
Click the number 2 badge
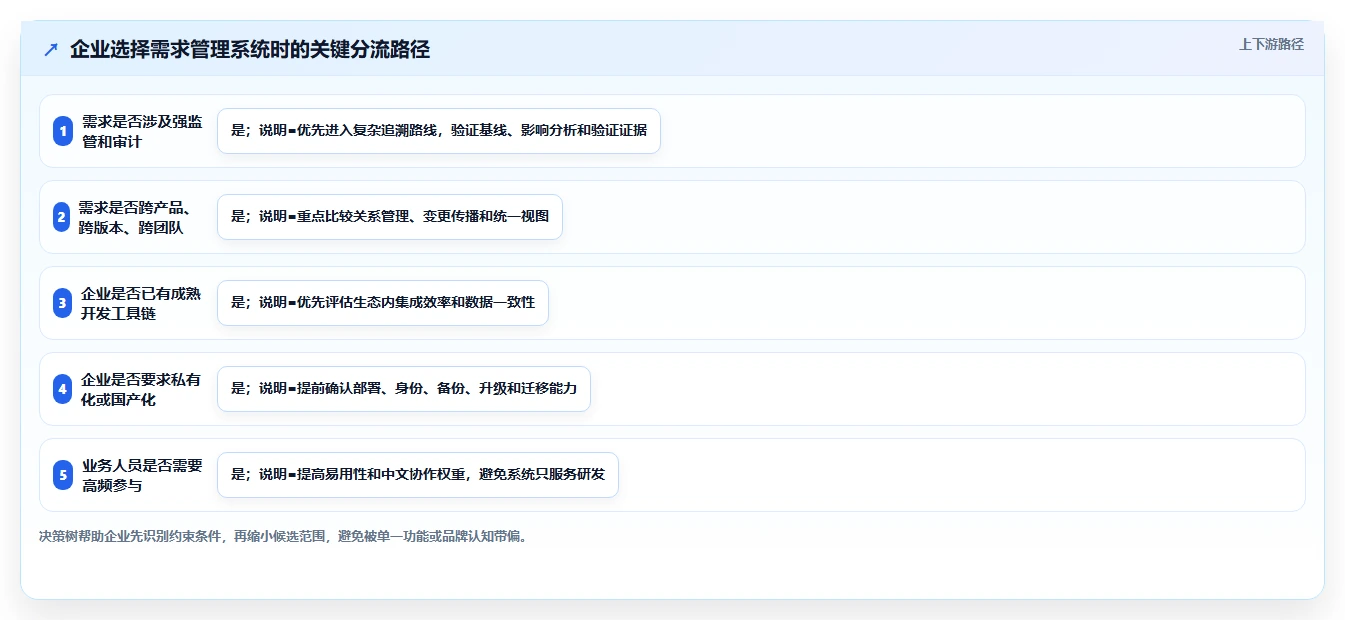[61, 217]
